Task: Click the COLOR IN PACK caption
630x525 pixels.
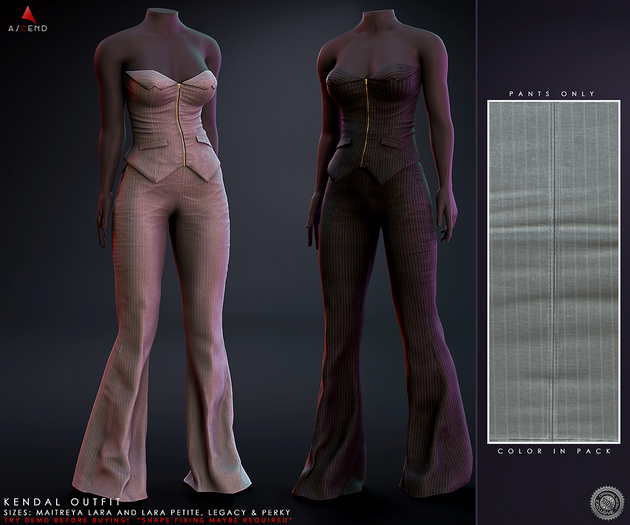Action: [554, 451]
